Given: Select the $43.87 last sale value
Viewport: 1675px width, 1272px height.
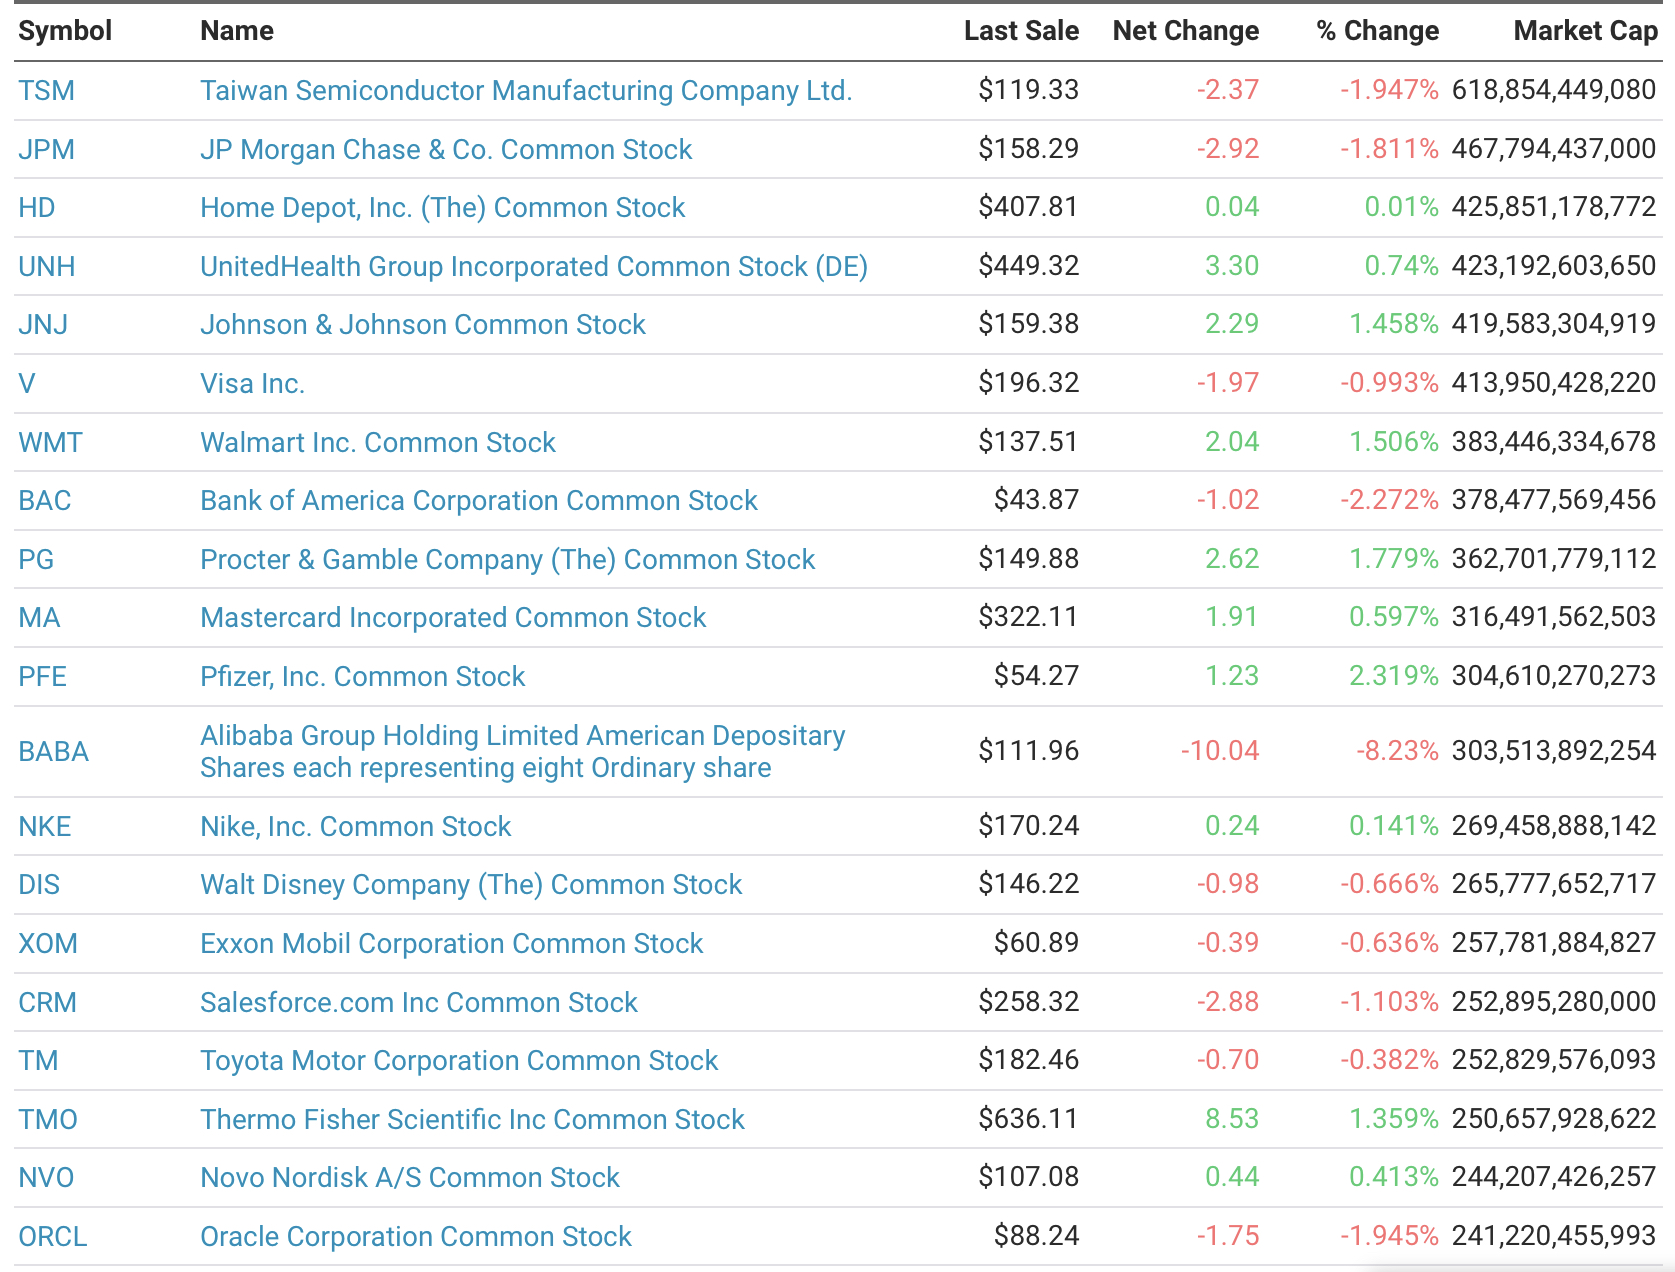Looking at the screenshot, I should (1036, 500).
